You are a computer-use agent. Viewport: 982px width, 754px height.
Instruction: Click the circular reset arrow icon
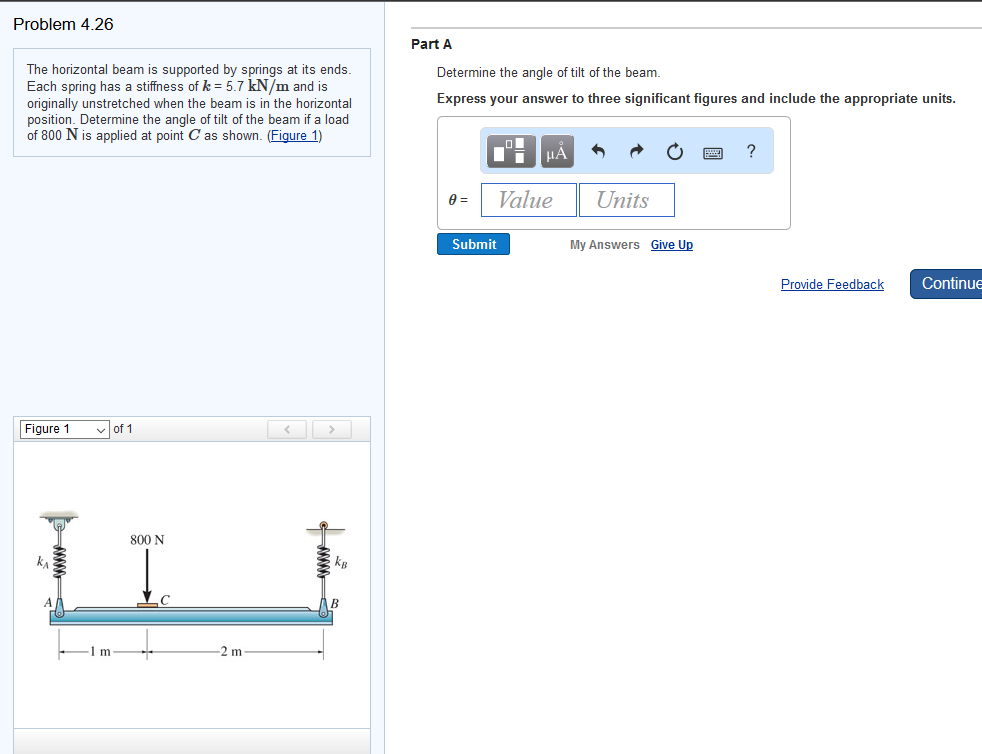coord(674,152)
